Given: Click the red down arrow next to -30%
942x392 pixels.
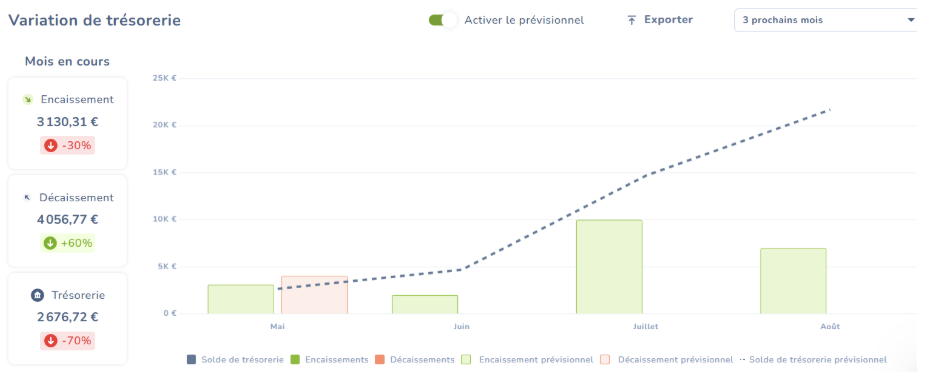Looking at the screenshot, I should click(x=51, y=145).
